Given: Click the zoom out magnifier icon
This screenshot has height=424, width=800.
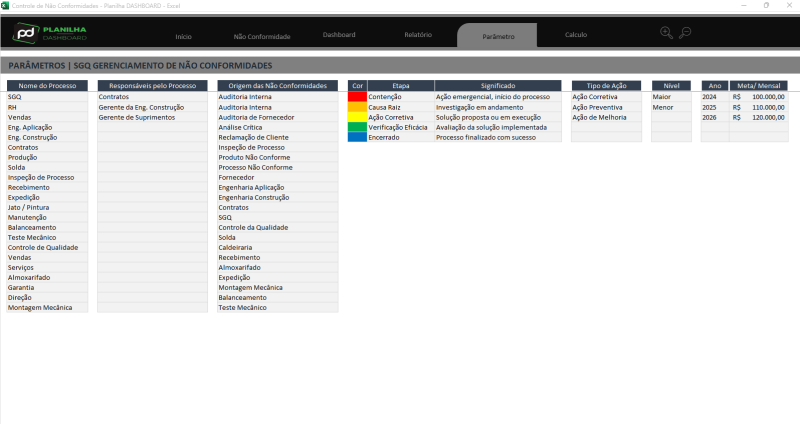Looking at the screenshot, I should coord(685,33).
